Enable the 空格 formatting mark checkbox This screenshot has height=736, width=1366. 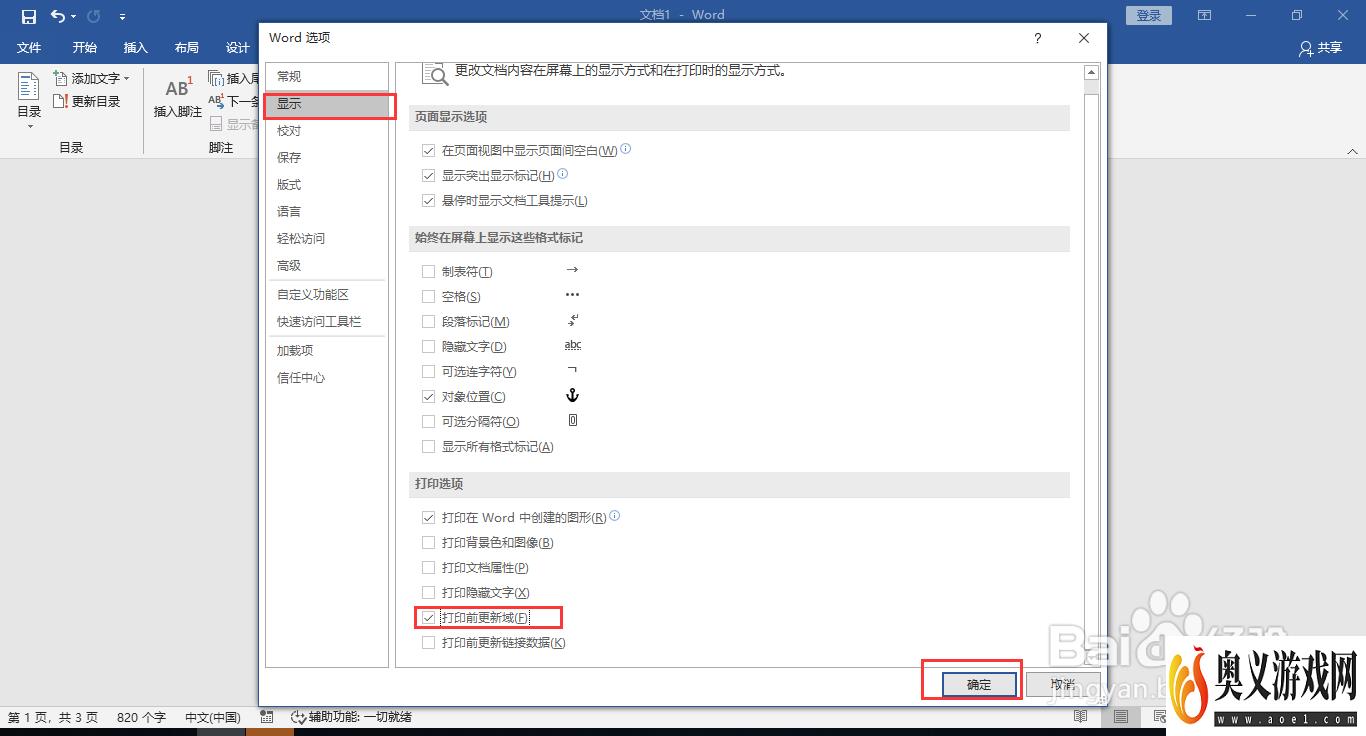point(428,296)
